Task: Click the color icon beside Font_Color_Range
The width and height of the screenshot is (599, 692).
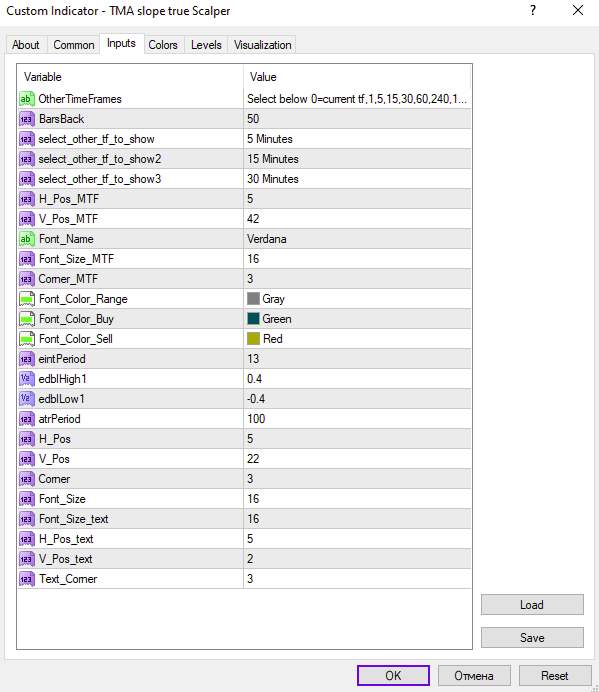Action: [26, 299]
